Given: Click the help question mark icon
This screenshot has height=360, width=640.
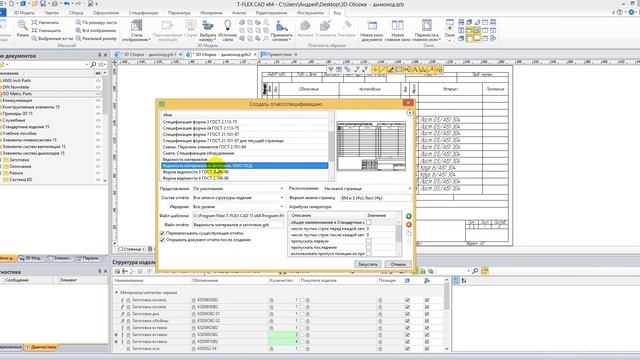Looking at the screenshot, I should pyautogui.click(x=620, y=12).
